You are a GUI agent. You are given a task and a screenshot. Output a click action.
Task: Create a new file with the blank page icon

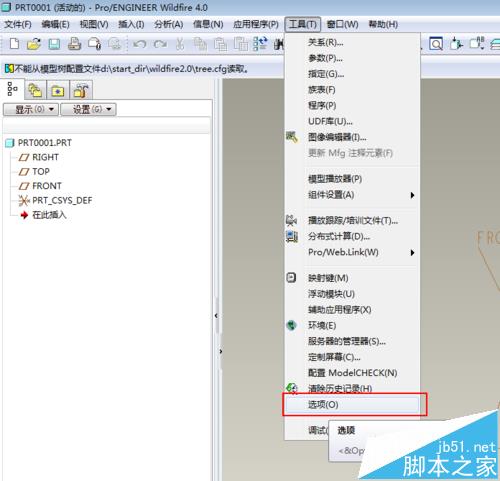pyautogui.click(x=14, y=44)
